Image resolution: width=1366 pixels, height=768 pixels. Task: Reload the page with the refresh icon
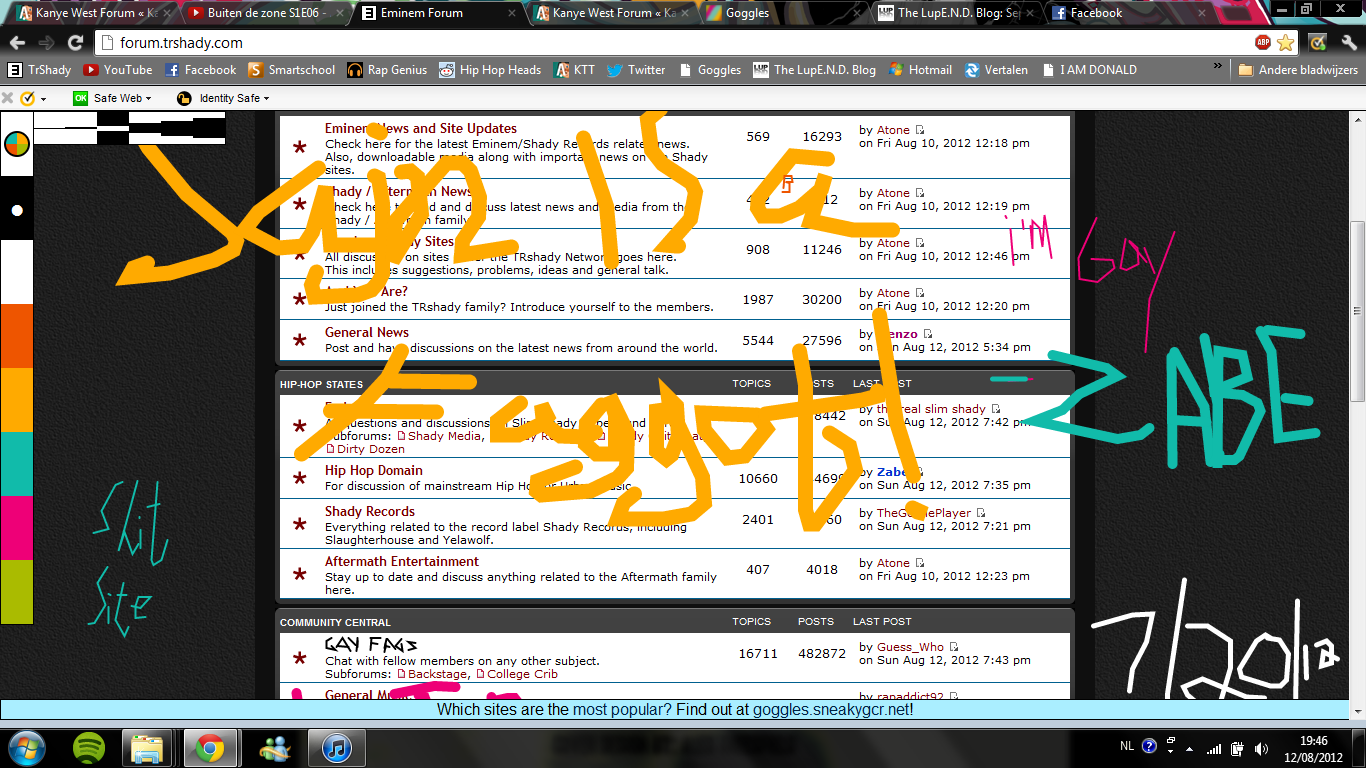(75, 42)
